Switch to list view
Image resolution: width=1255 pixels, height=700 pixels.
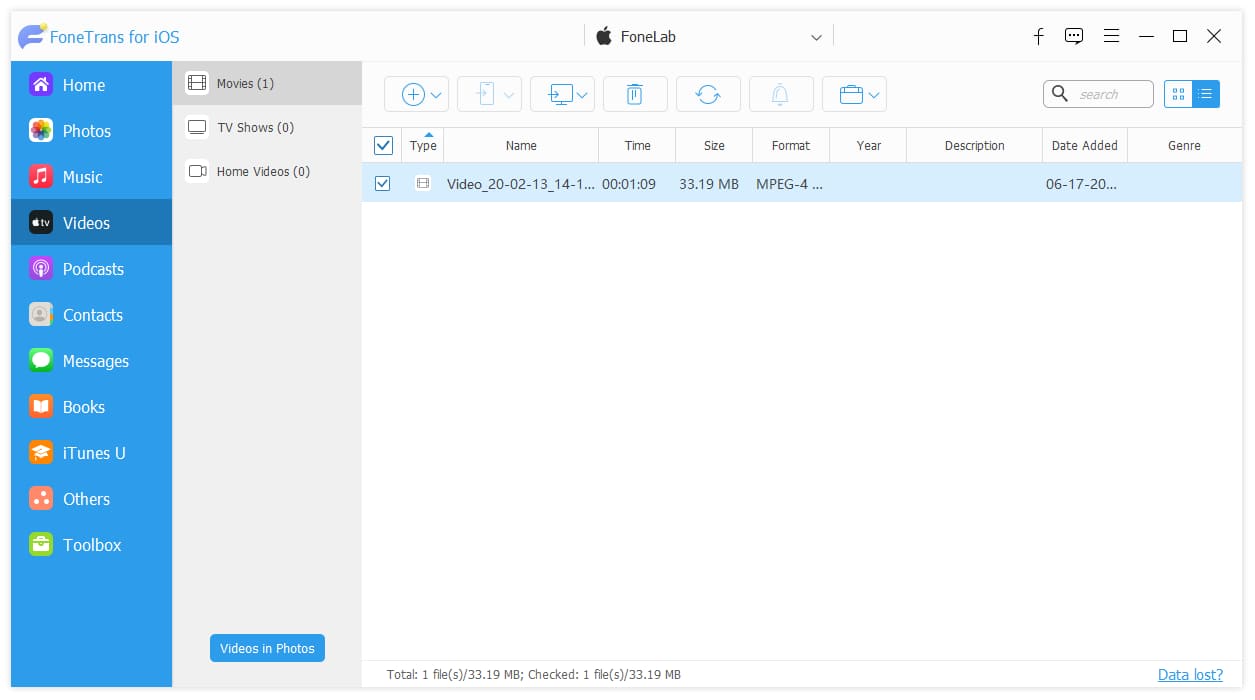[1206, 94]
